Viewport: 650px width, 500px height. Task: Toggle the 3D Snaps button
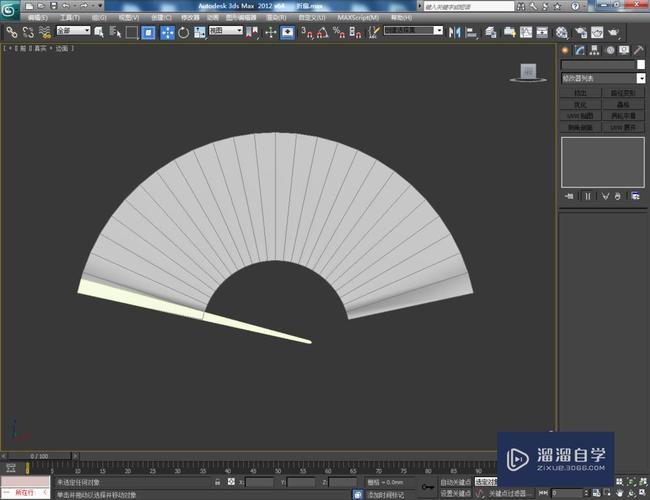tap(306, 32)
